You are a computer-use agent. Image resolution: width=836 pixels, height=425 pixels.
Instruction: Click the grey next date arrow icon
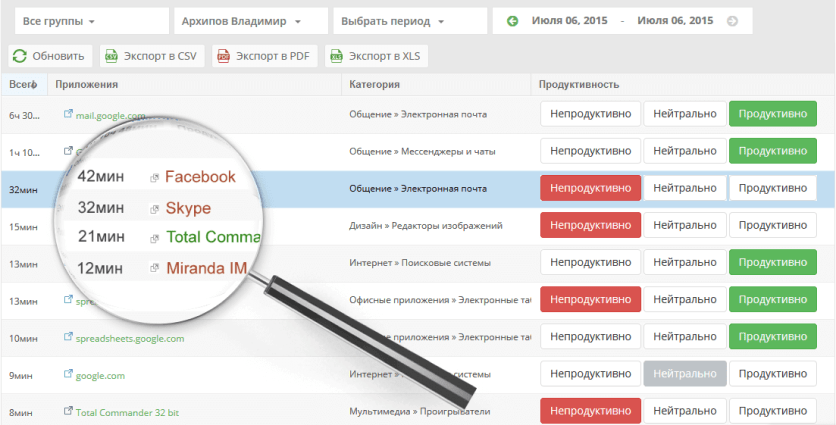click(x=733, y=21)
